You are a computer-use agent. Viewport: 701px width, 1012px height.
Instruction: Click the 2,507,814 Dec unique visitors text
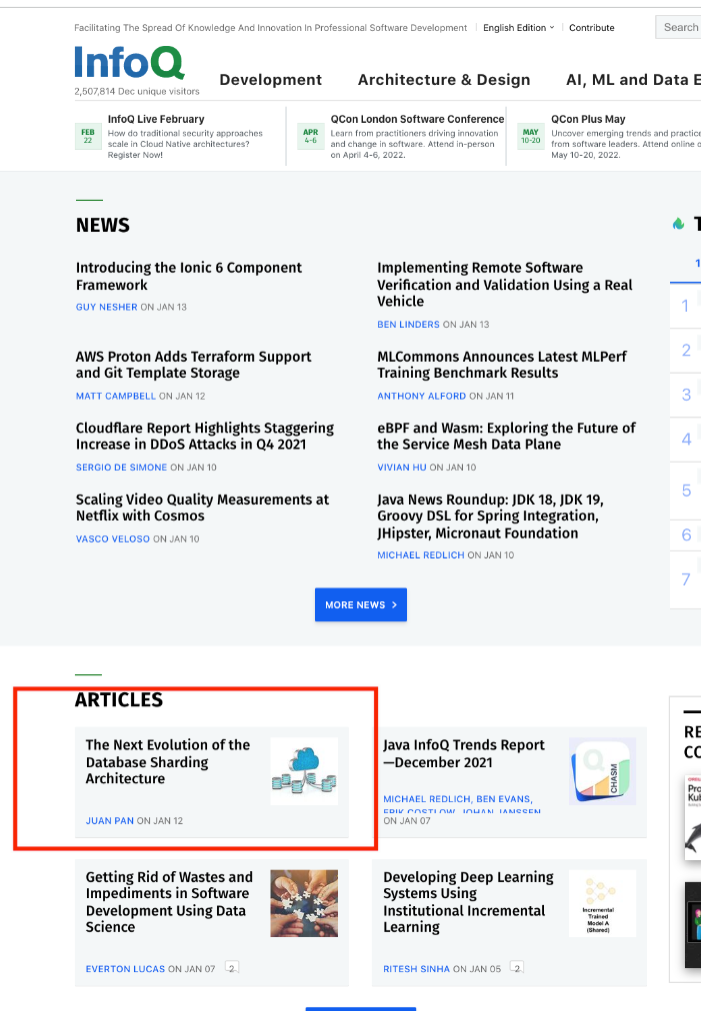(137, 92)
